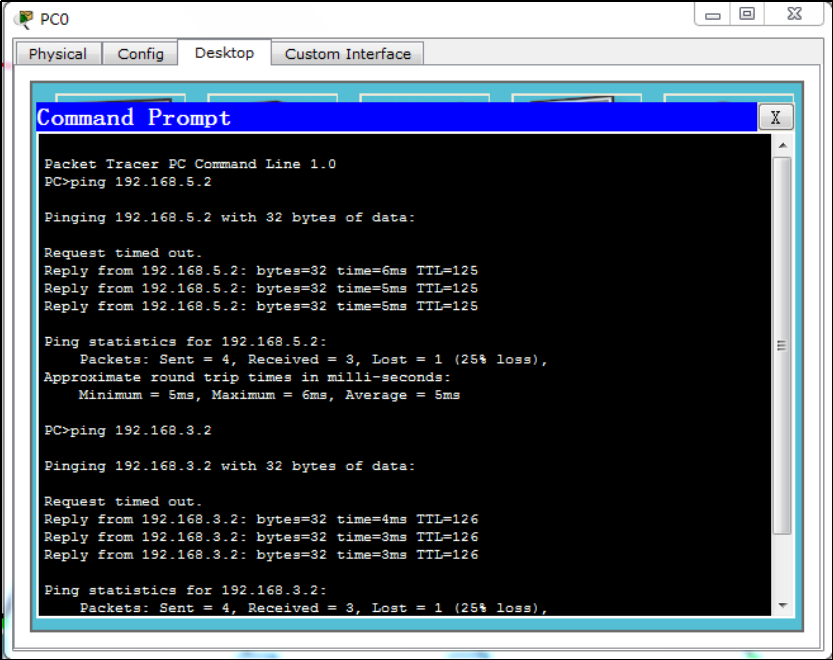Image resolution: width=833 pixels, height=660 pixels.
Task: Click the terminal vertical scrollbar thumb
Action: click(x=782, y=345)
